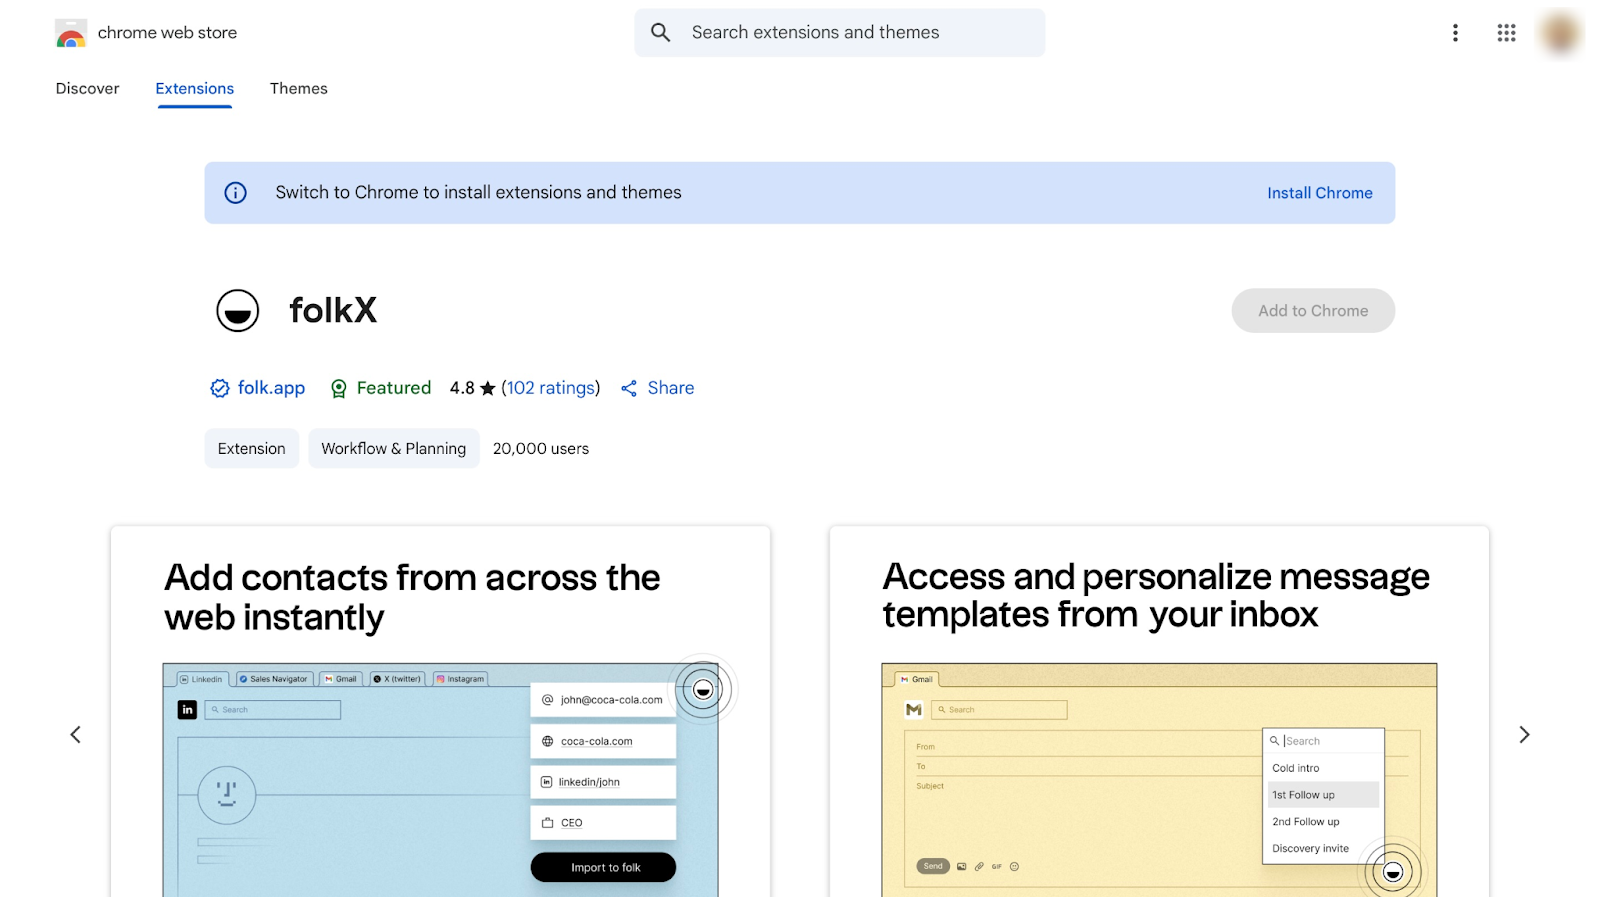The height and width of the screenshot is (897, 1600).
Task: Click the 20,000 users text
Action: [x=541, y=449]
